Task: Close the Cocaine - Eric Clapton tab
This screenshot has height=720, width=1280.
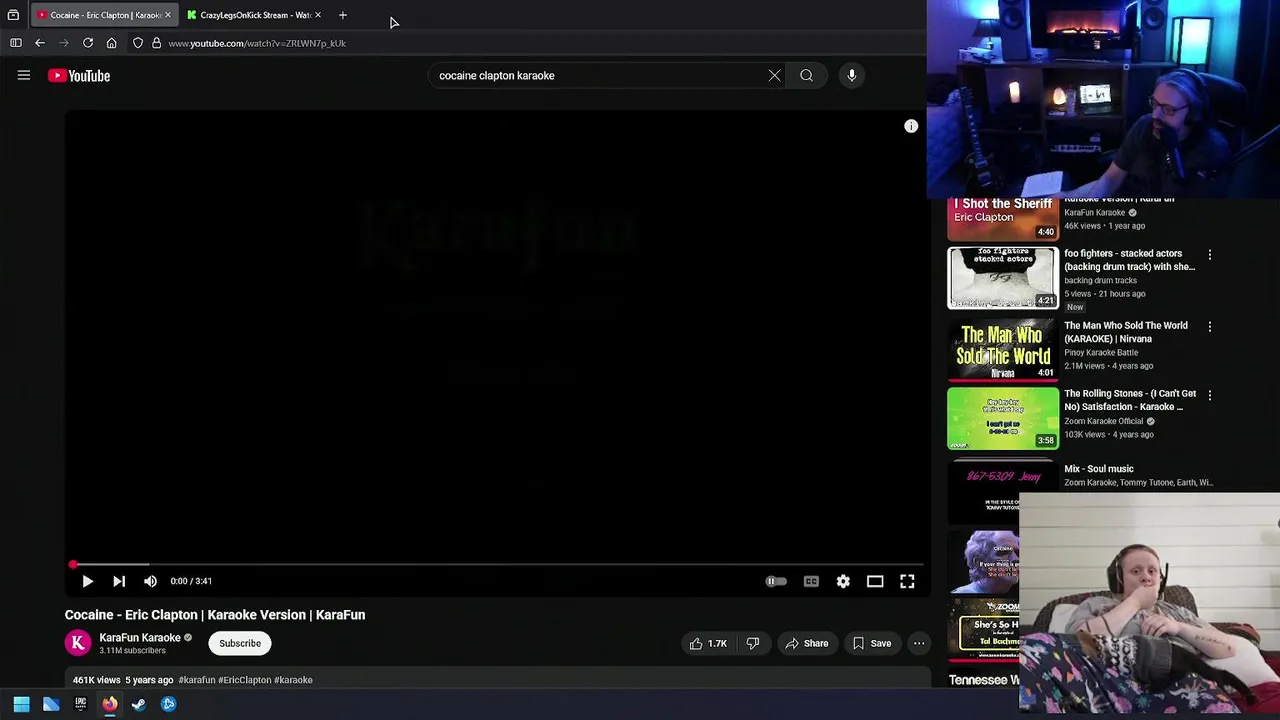Action: [x=168, y=15]
